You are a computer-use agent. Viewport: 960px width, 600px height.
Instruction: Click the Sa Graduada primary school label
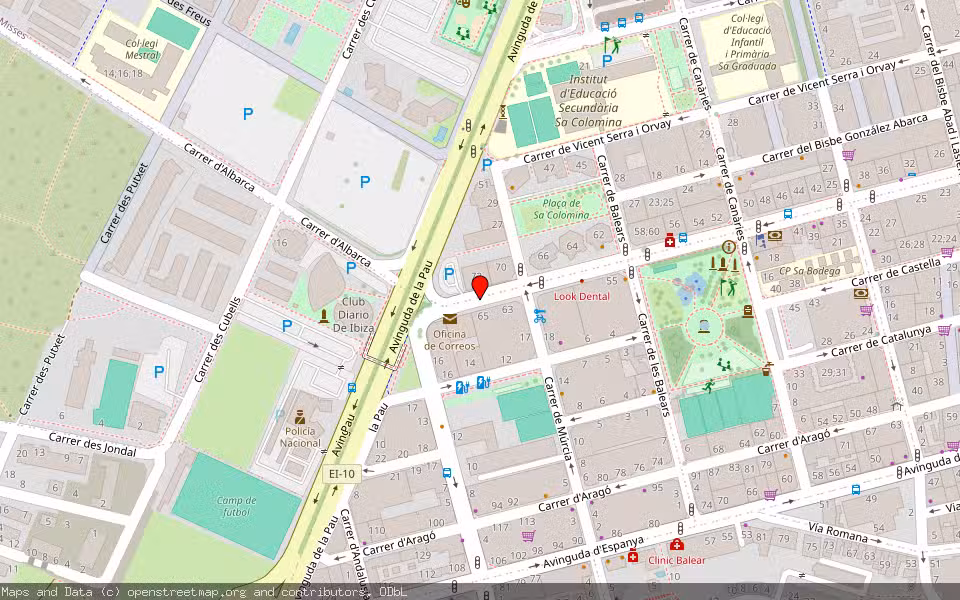(x=747, y=42)
